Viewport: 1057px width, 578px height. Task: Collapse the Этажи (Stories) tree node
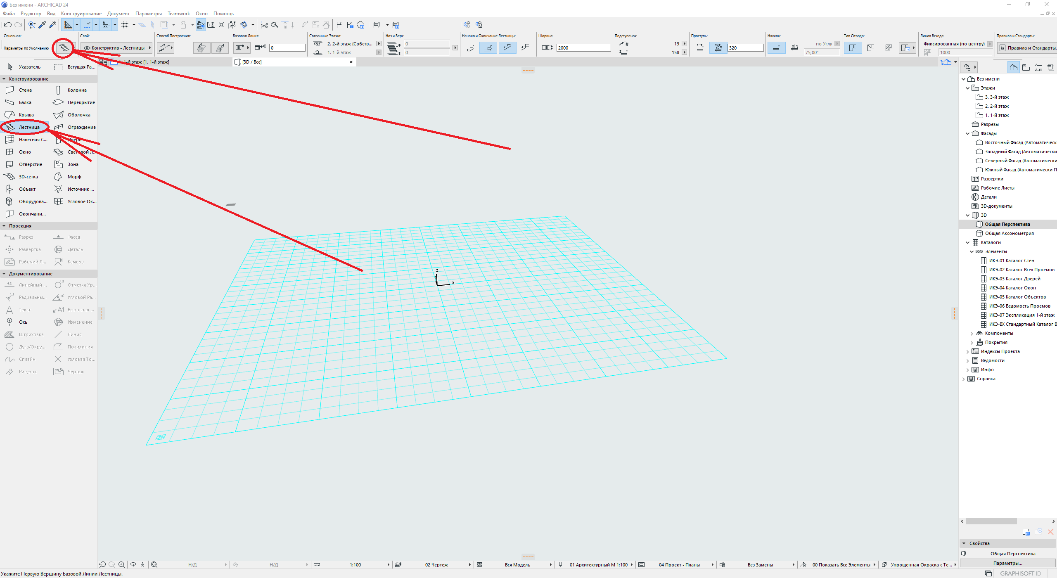967,88
